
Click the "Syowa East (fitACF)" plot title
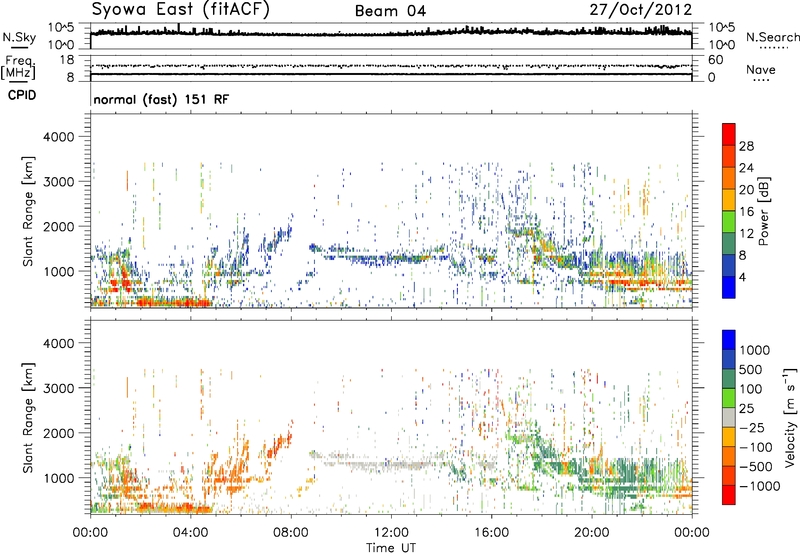(x=180, y=9)
